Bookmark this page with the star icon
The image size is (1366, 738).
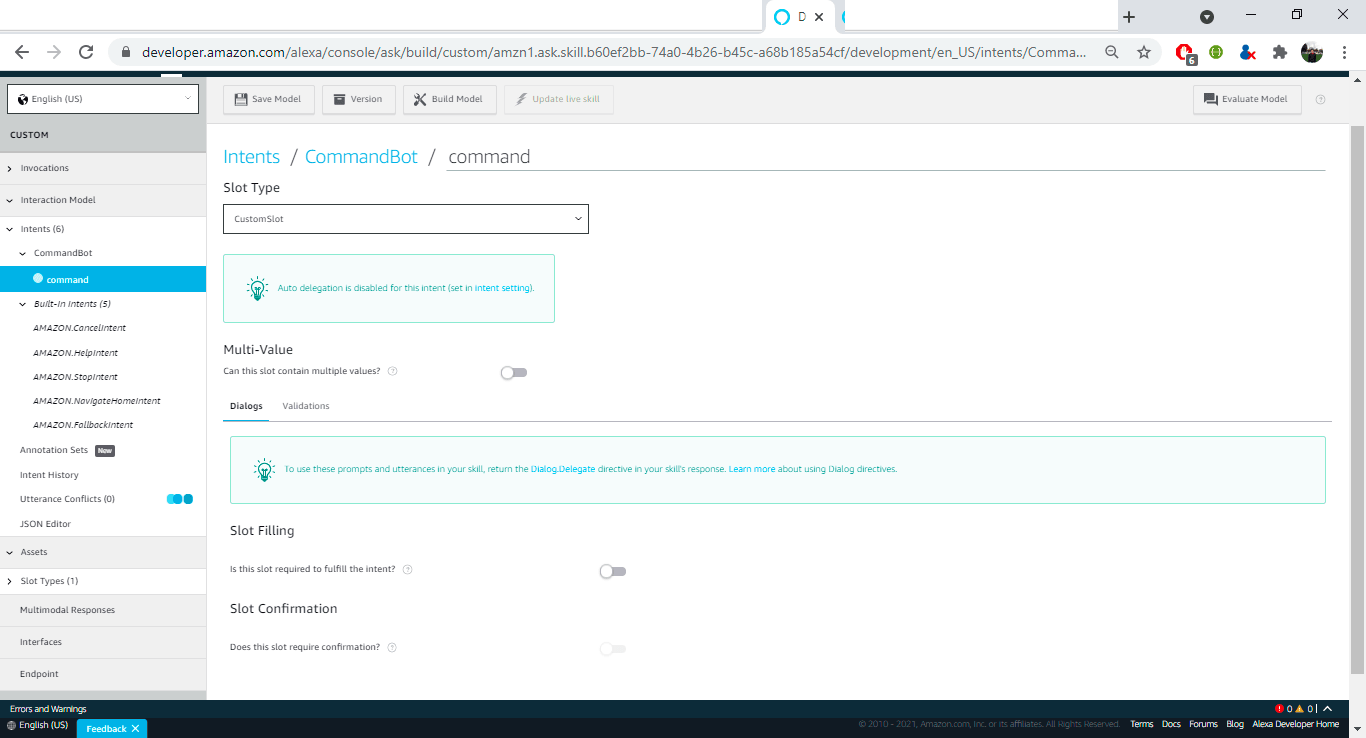coord(1144,52)
